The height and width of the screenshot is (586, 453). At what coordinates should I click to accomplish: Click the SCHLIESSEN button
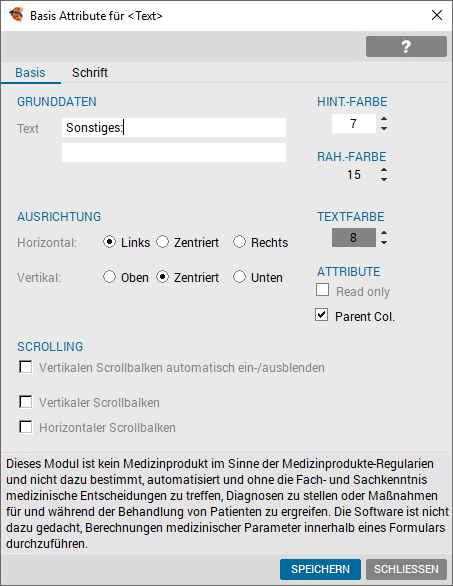[406, 569]
